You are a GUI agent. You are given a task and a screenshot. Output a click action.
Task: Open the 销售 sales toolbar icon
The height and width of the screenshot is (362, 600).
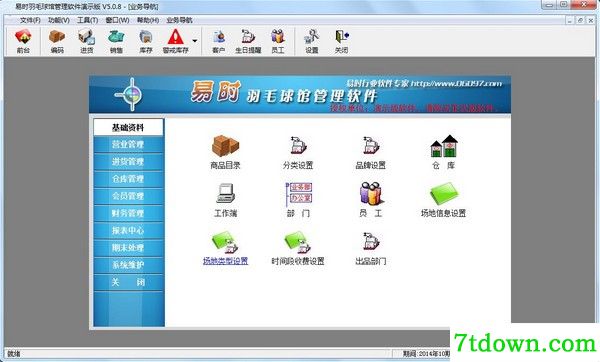click(116, 41)
